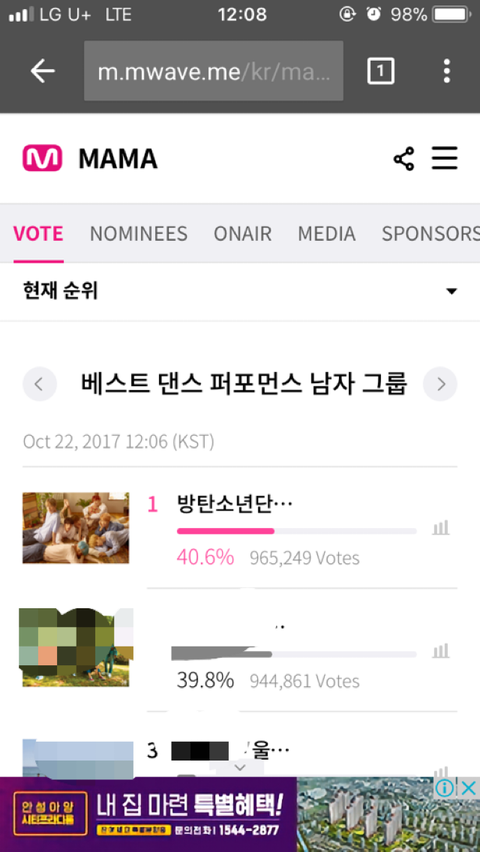Click the m.mwave.me address bar
This screenshot has width=480, height=852.
pos(214,71)
